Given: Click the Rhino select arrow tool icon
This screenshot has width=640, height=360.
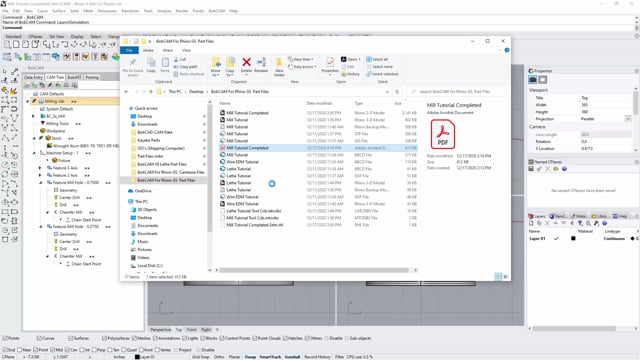Looking at the screenshot, I should (x=5, y=71).
